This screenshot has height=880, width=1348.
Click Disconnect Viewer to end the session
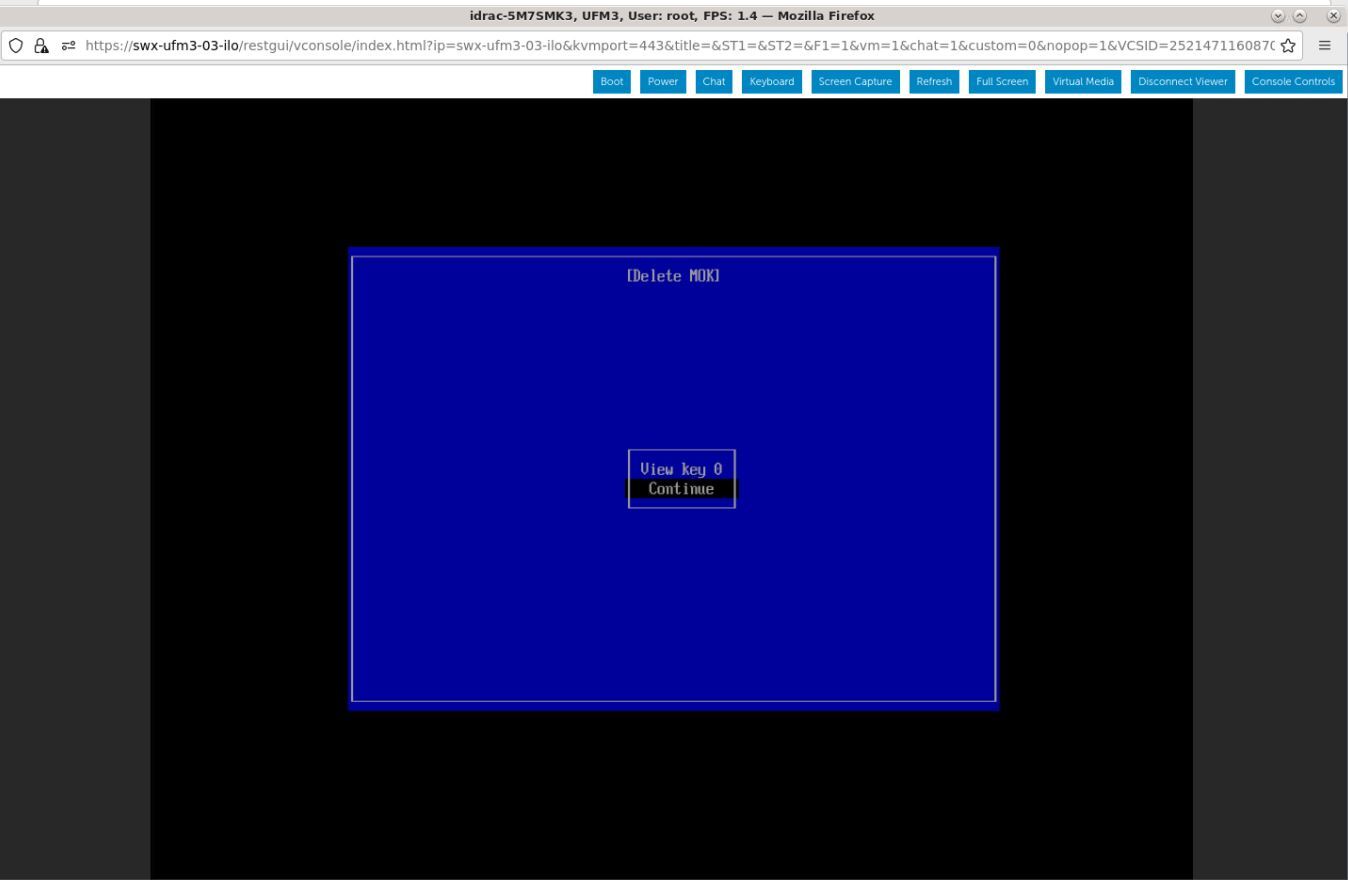pyautogui.click(x=1181, y=81)
